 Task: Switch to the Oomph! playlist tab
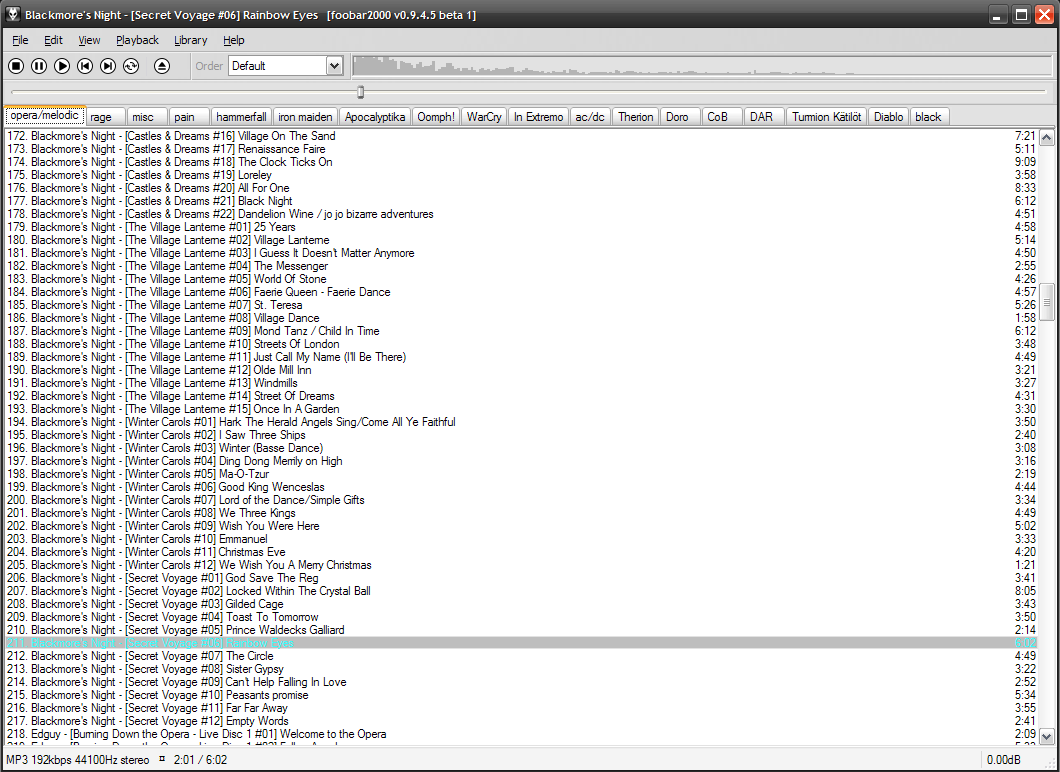pos(436,117)
